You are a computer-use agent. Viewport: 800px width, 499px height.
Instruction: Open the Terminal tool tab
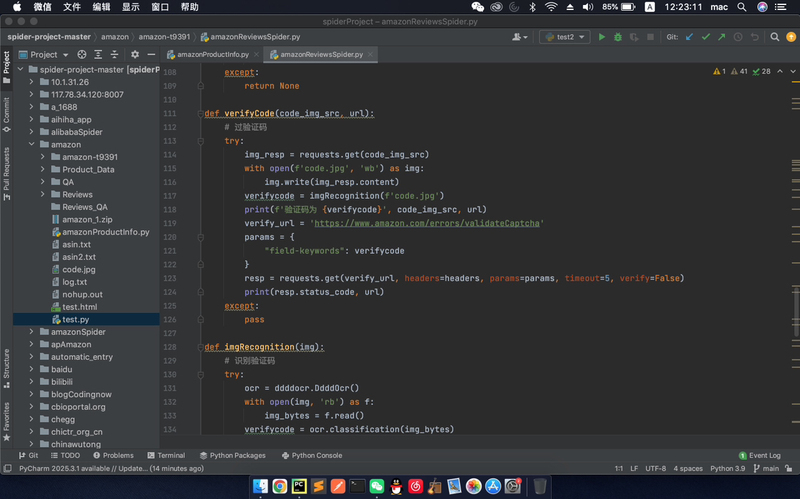164,455
